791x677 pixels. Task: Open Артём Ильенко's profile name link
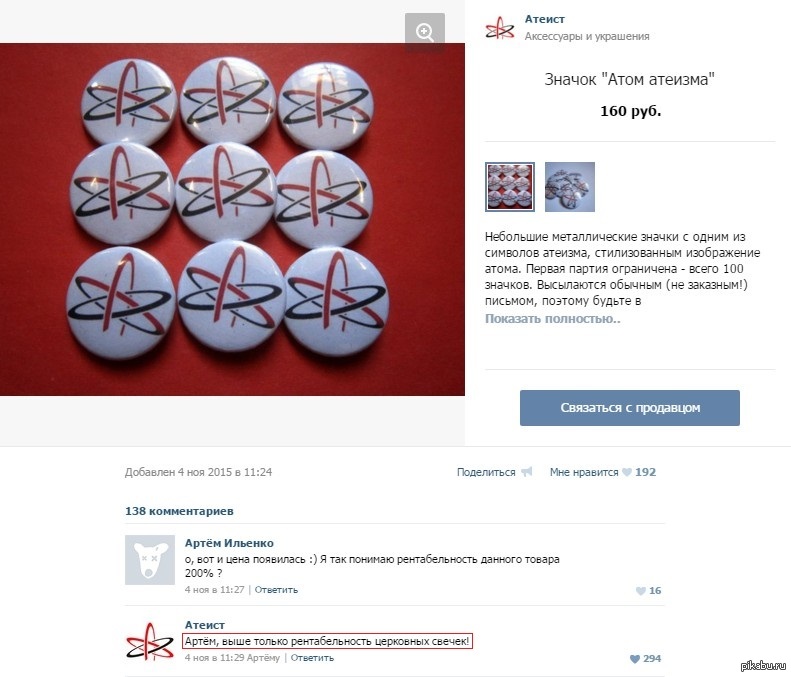coord(229,543)
